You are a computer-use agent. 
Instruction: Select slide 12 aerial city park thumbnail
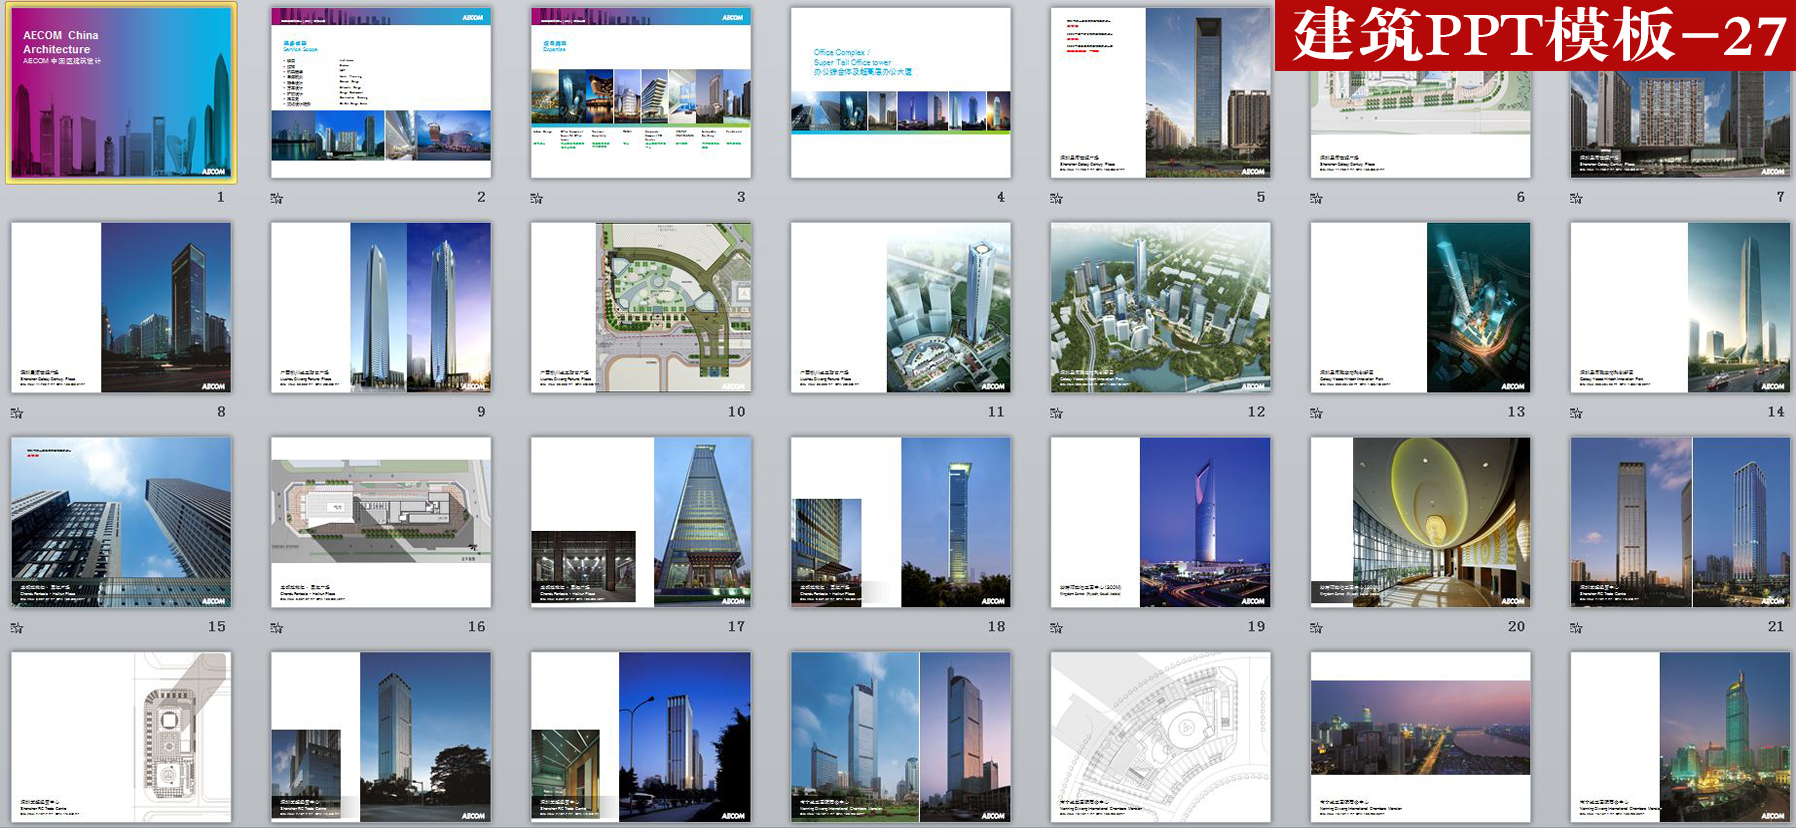(1161, 308)
